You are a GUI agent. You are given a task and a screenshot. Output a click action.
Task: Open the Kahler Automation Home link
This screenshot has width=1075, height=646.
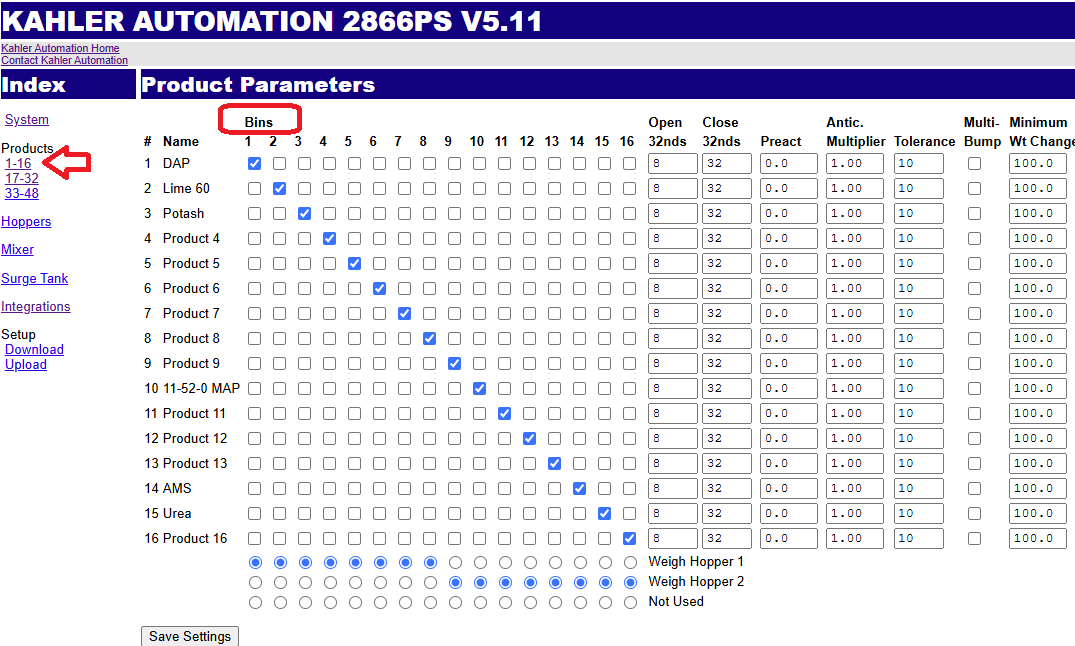(x=60, y=48)
